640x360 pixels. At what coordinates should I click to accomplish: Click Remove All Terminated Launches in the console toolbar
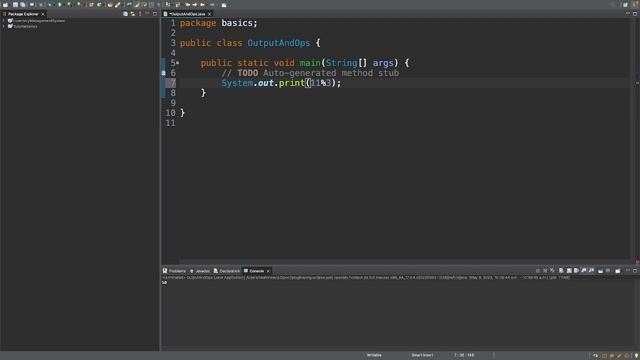tap(553, 271)
